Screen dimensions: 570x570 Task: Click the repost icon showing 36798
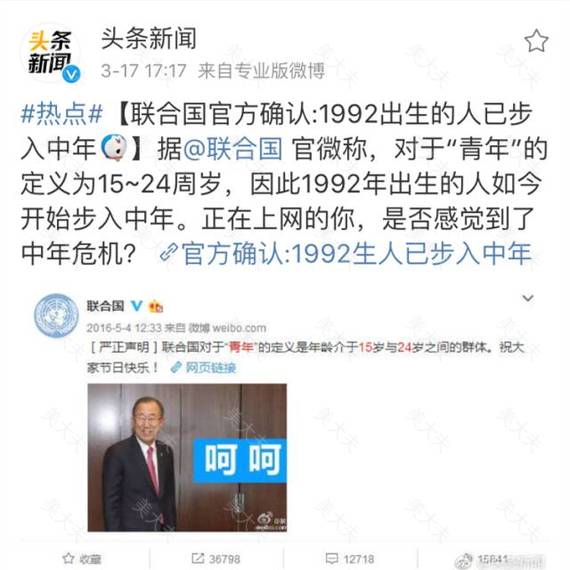(x=198, y=558)
